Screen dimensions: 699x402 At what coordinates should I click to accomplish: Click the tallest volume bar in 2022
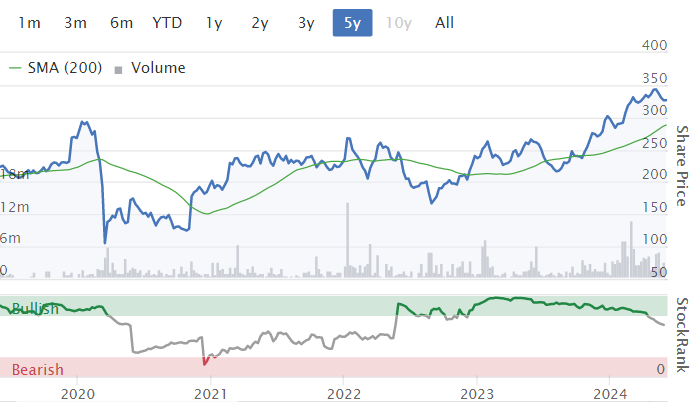[x=347, y=240]
